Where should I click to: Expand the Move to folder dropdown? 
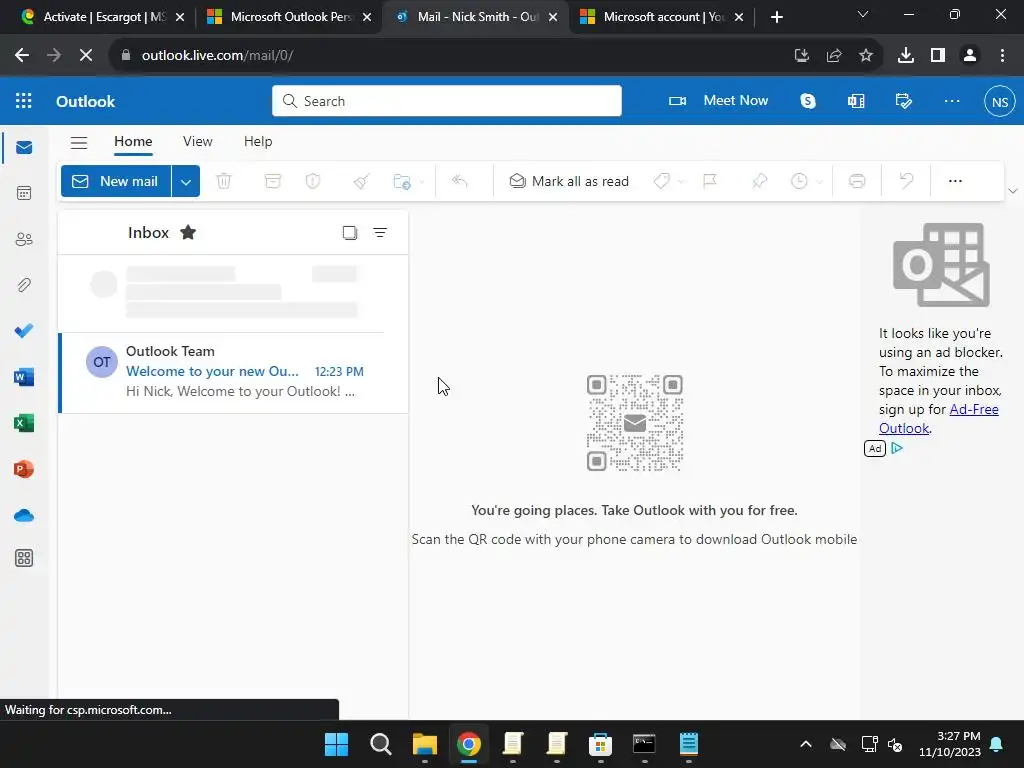[421, 182]
